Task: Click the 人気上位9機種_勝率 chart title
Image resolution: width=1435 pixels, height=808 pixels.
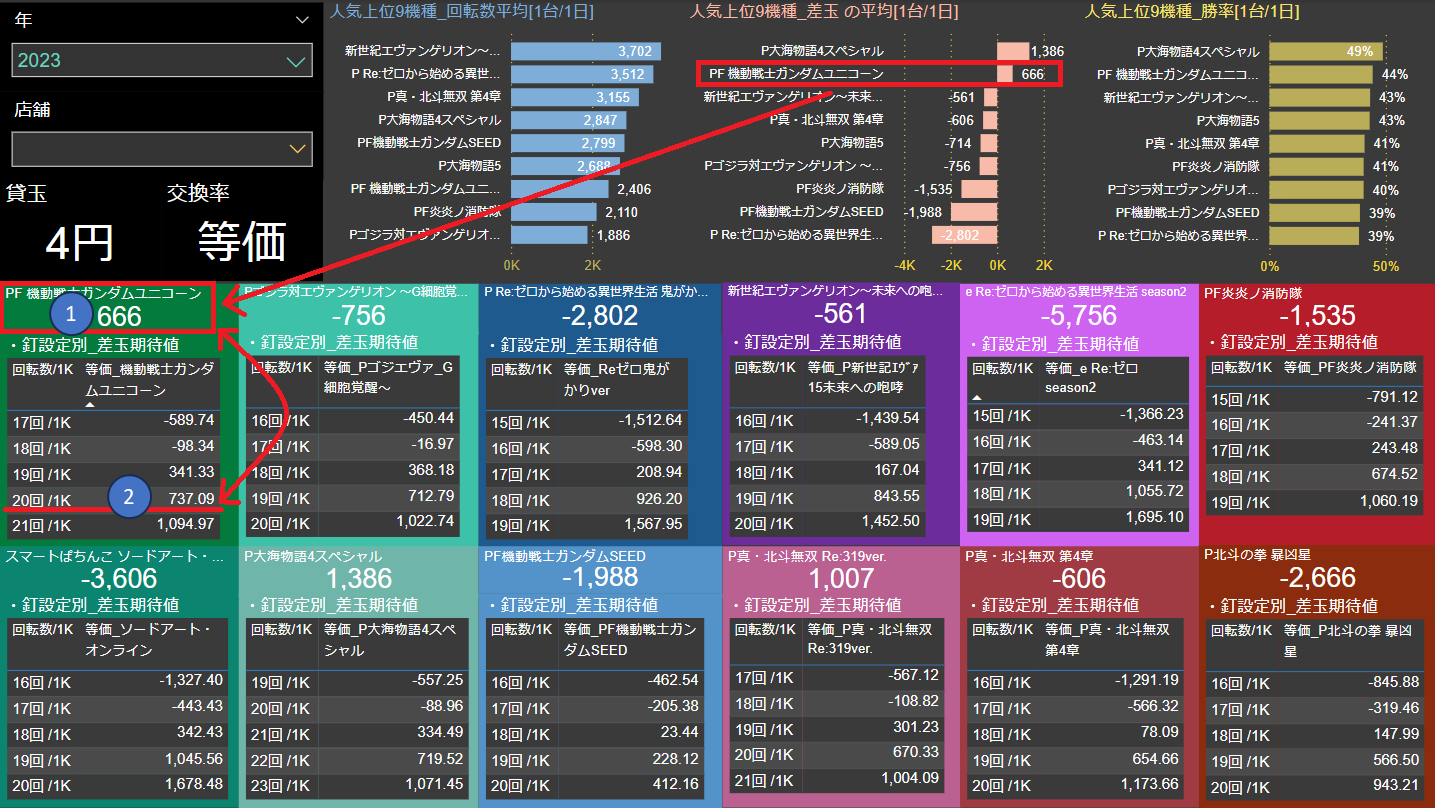Action: (1192, 12)
